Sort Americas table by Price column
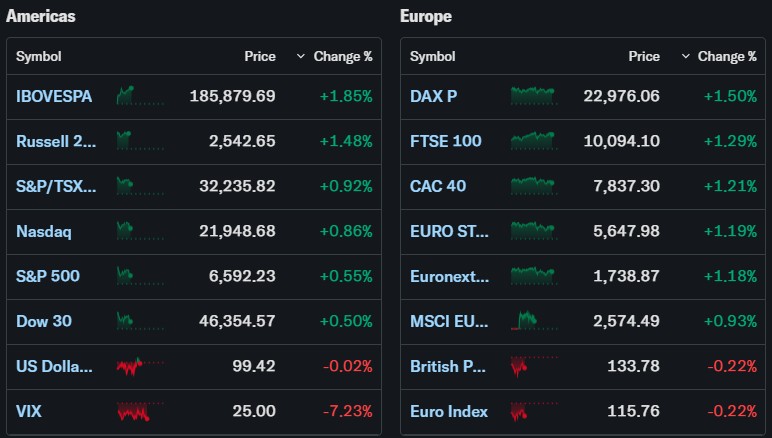Viewport: 772px width, 438px height. coord(260,57)
